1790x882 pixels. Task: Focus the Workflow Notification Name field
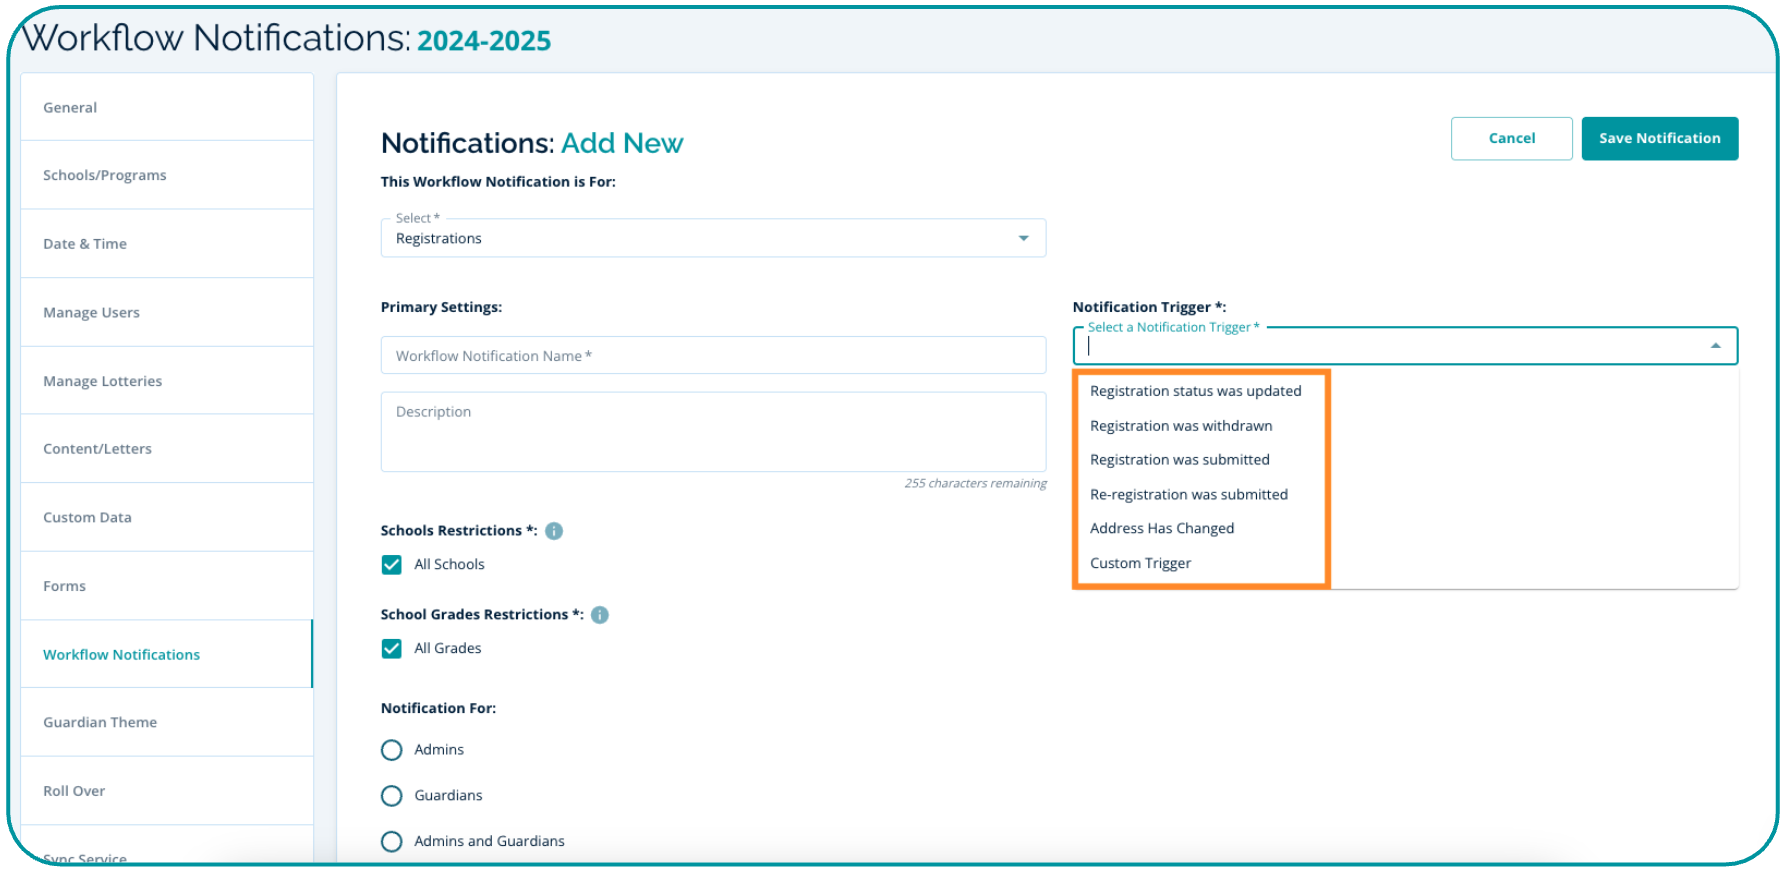[712, 356]
